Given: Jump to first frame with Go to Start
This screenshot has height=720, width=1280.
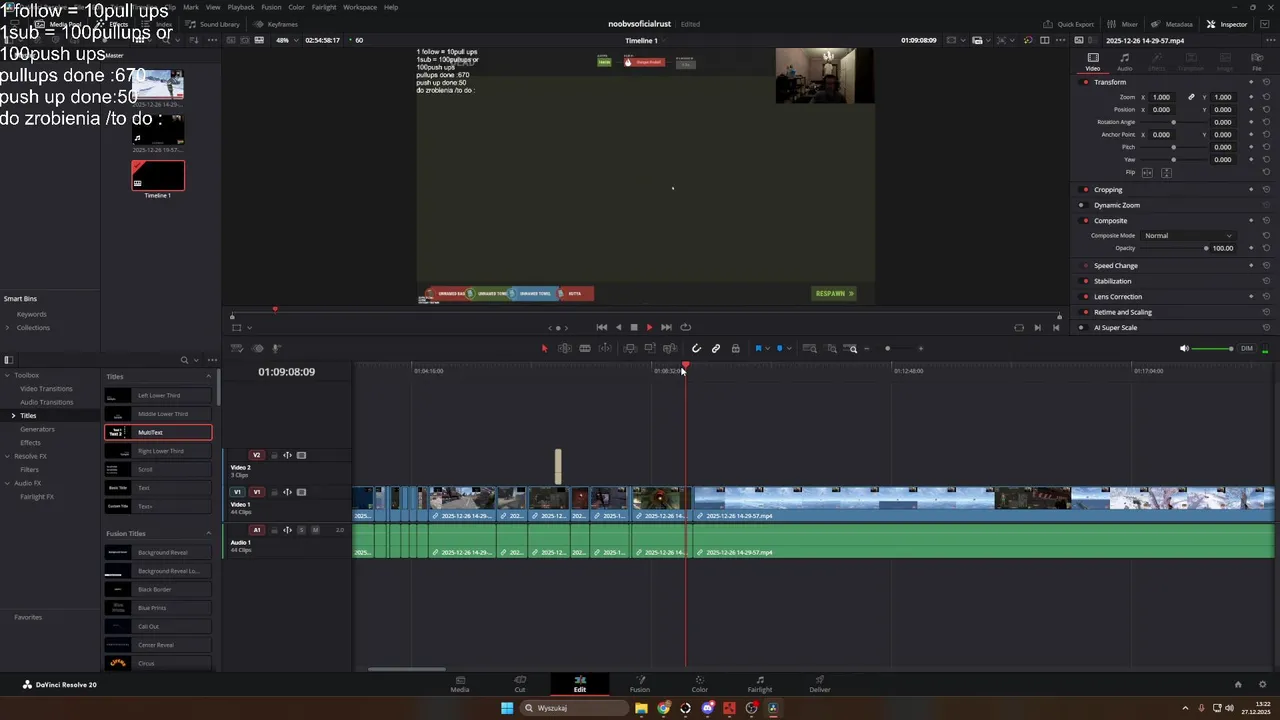Looking at the screenshot, I should (601, 327).
